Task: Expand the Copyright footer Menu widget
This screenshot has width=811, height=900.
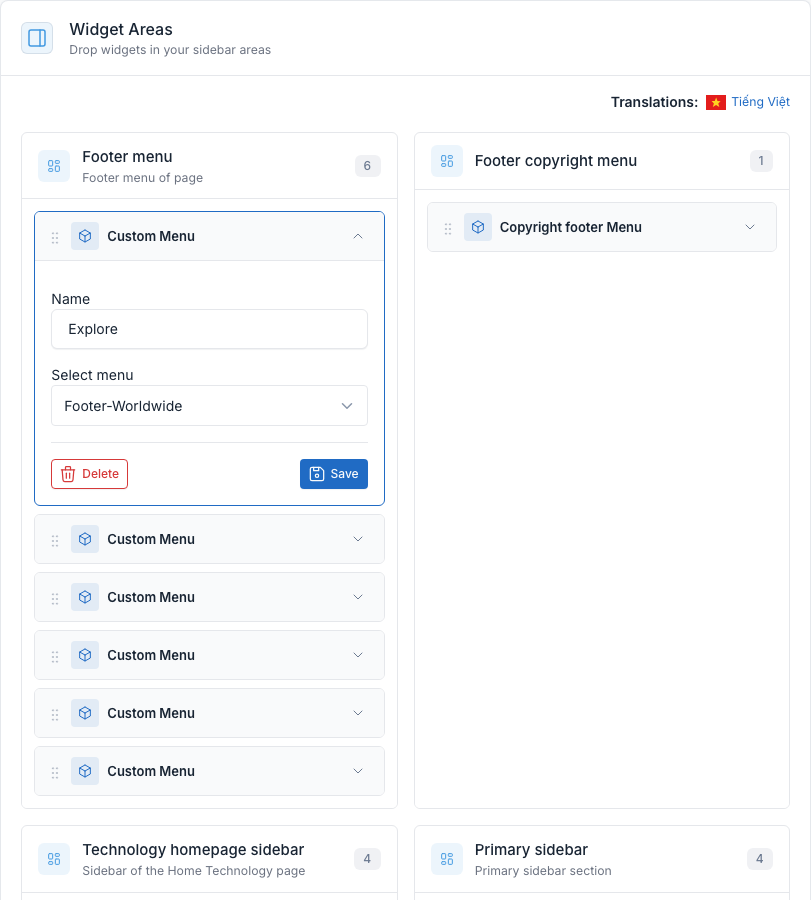Action: click(750, 227)
